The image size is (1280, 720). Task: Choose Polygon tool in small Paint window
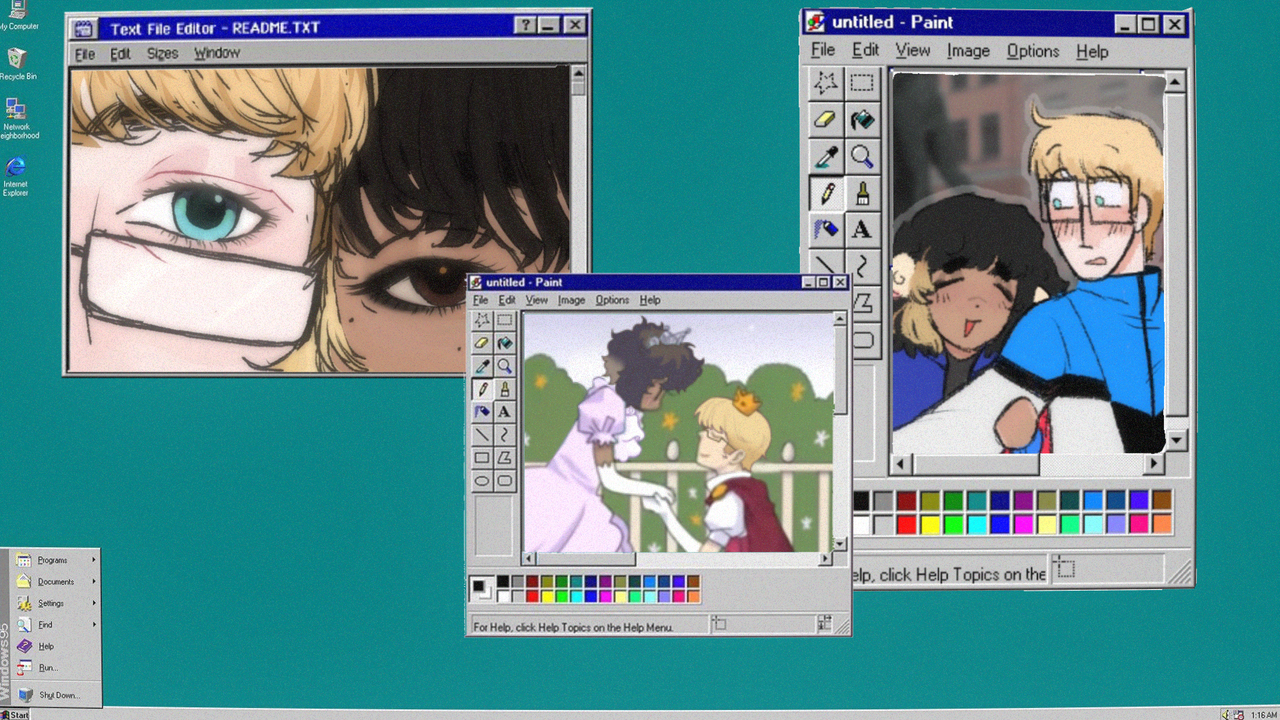point(504,458)
